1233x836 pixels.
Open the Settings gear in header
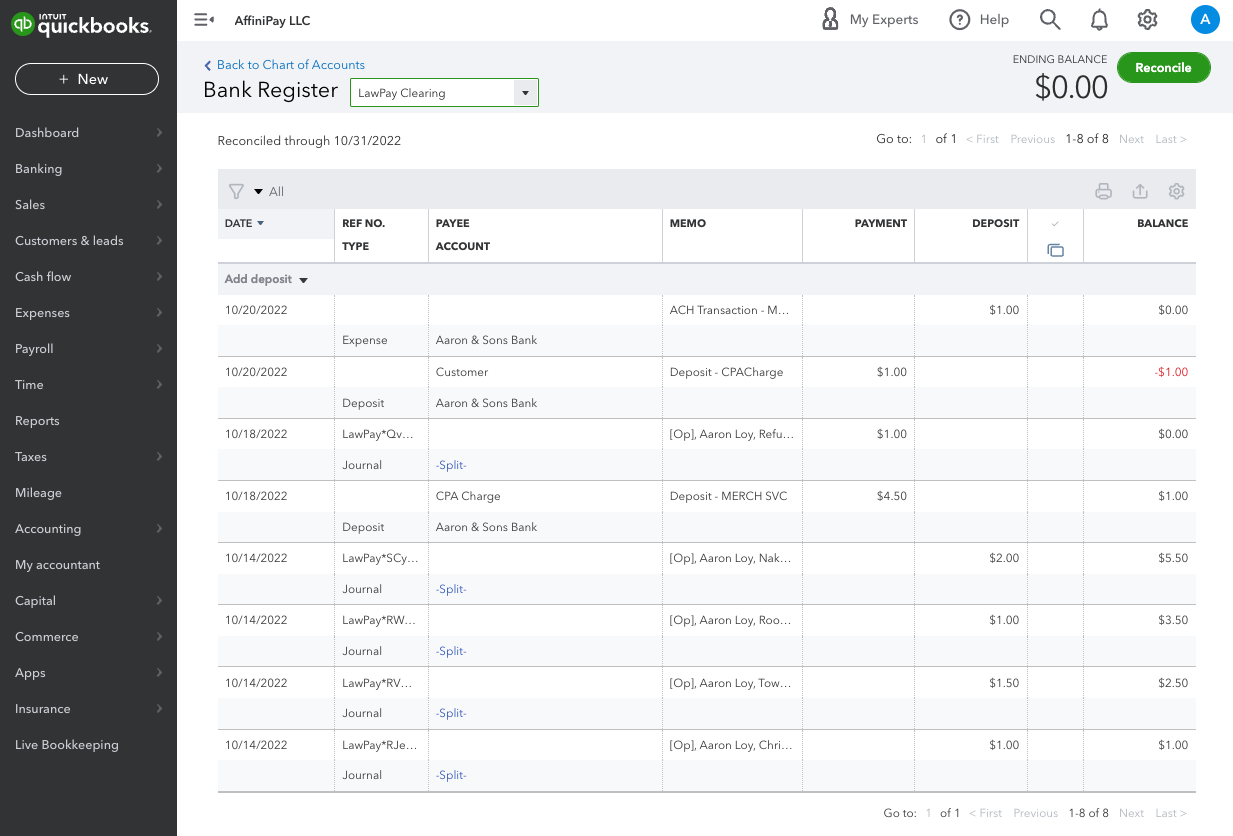point(1147,20)
